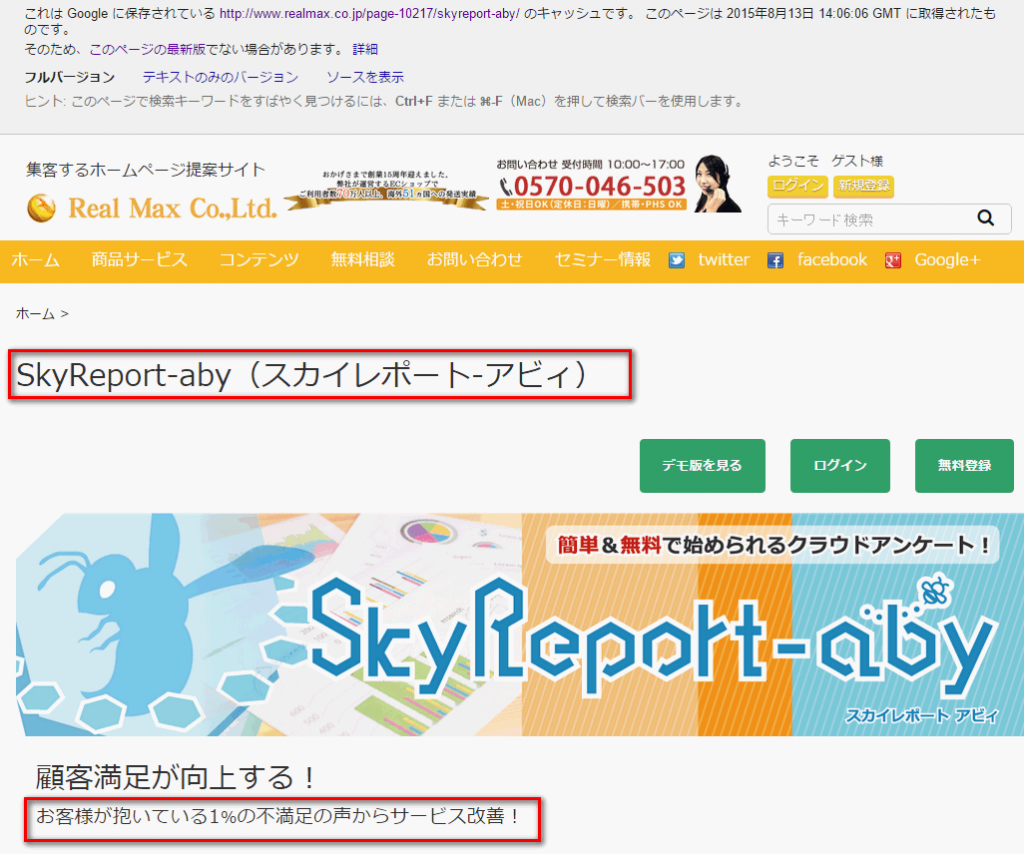
Task: Open セミナー情報 in the navigation bar
Action: coord(602,260)
